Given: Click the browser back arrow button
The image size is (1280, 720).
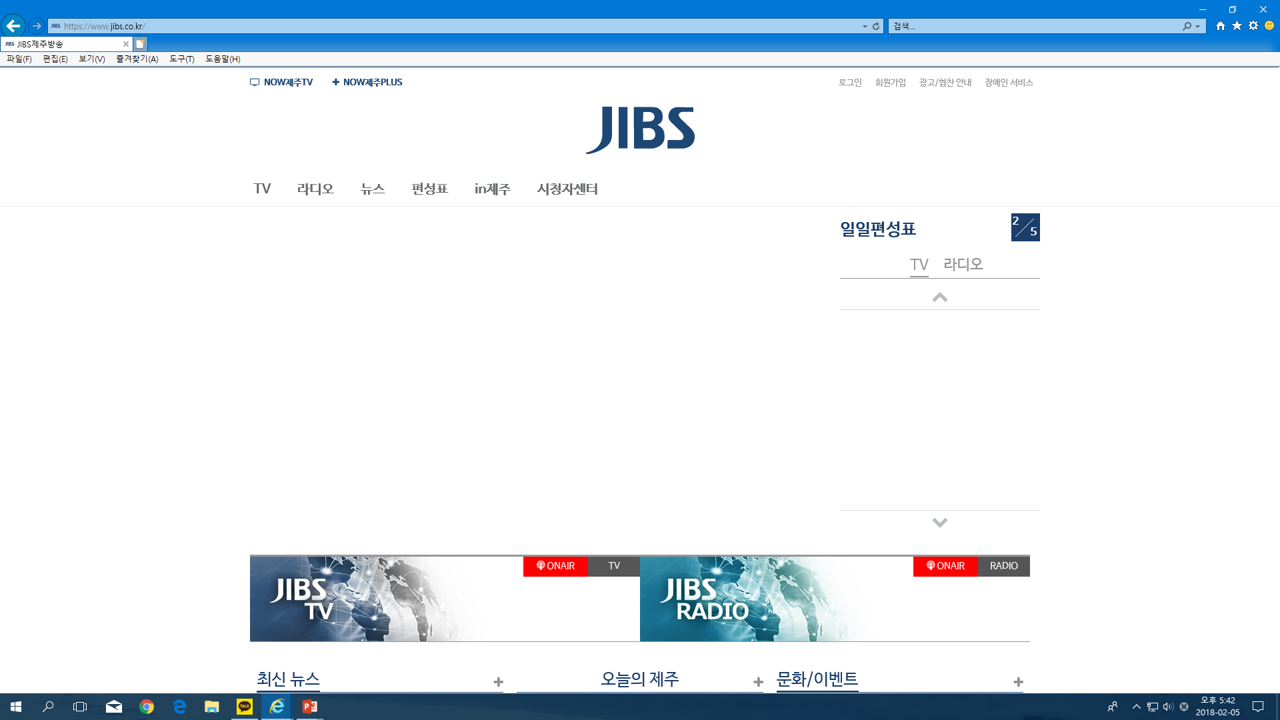Looking at the screenshot, I should (14, 26).
